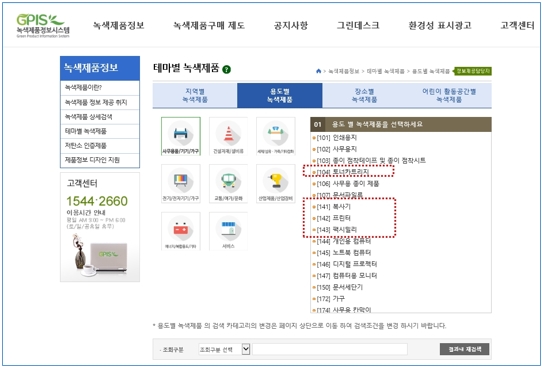542x367 pixels.
Task: Select the building icon for 서비스
Action: coord(228,231)
